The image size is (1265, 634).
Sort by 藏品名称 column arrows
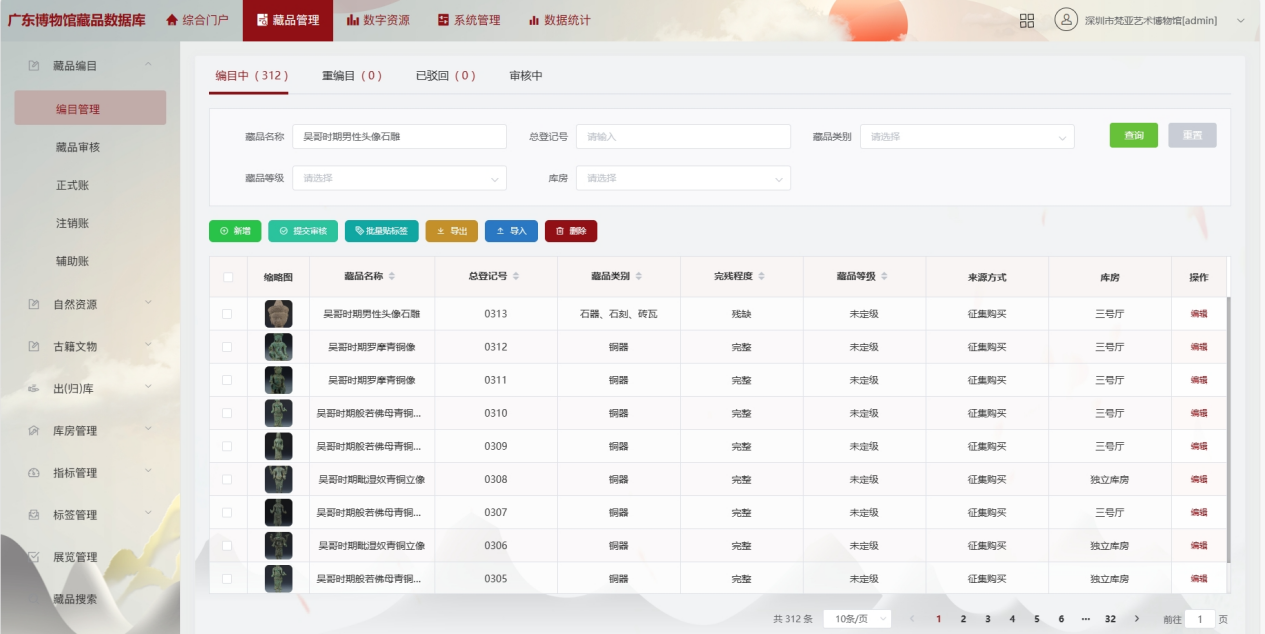click(x=392, y=277)
